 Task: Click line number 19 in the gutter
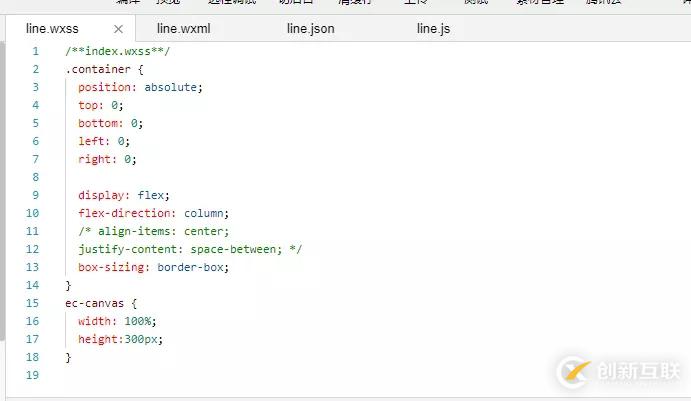(x=33, y=375)
